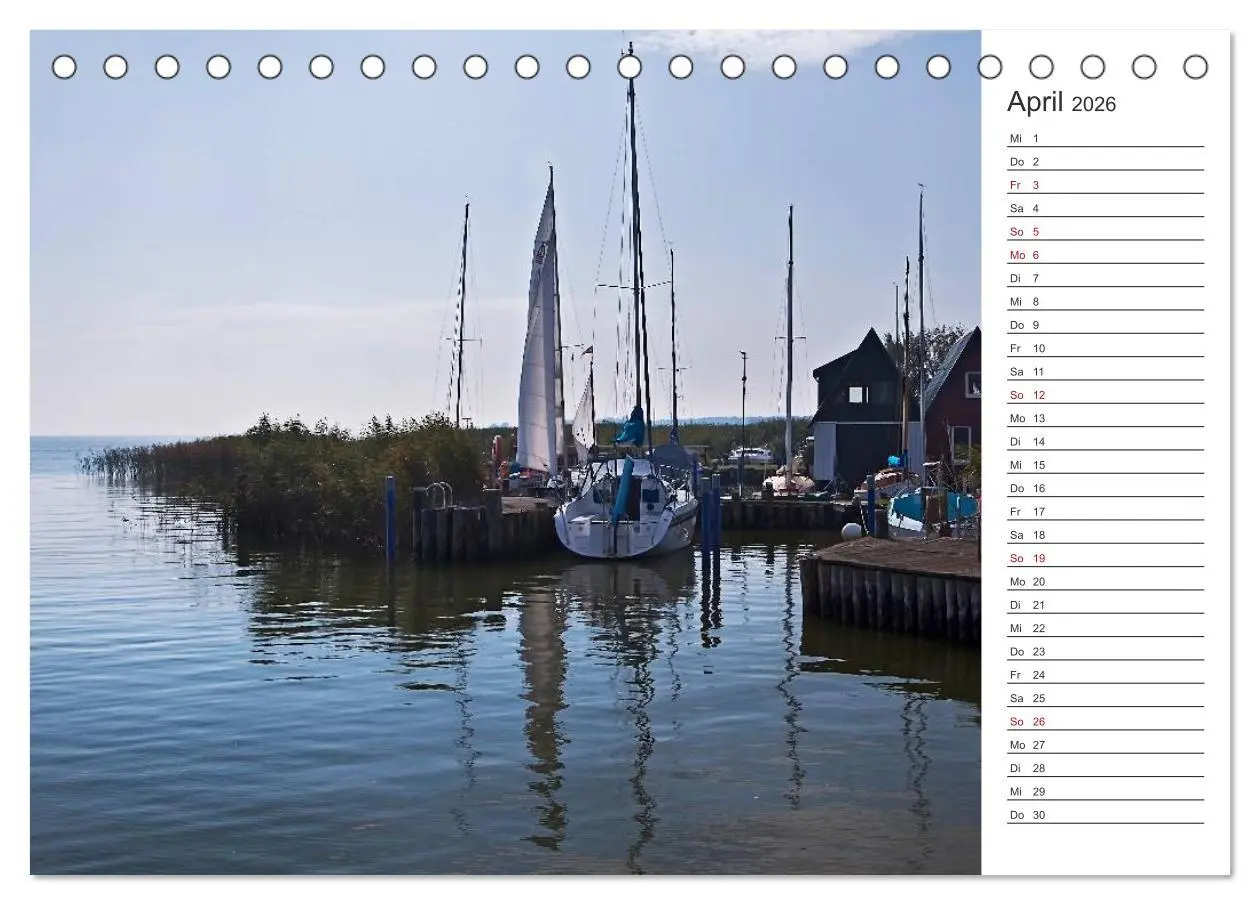Select the 'Mi 8' date row
1260x905 pixels.
[x=1105, y=301]
